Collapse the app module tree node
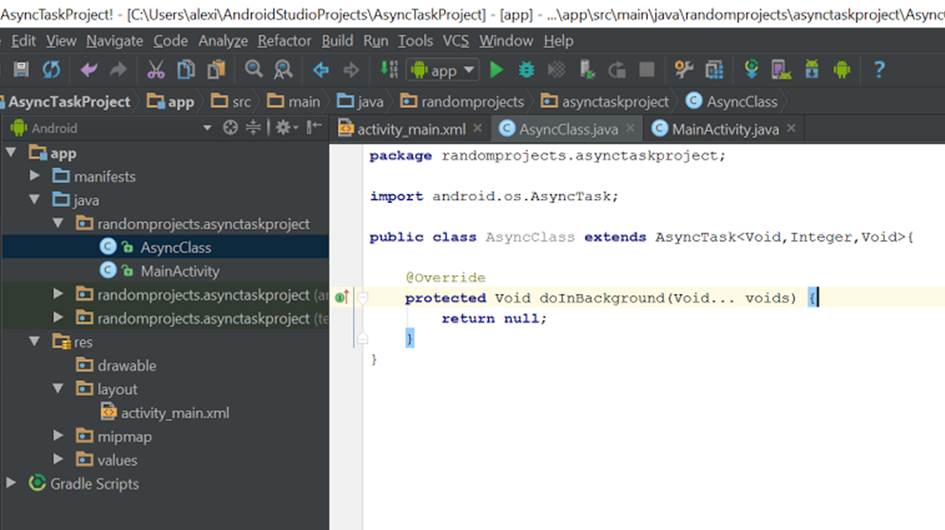Image resolution: width=945 pixels, height=530 pixels. (x=11, y=153)
